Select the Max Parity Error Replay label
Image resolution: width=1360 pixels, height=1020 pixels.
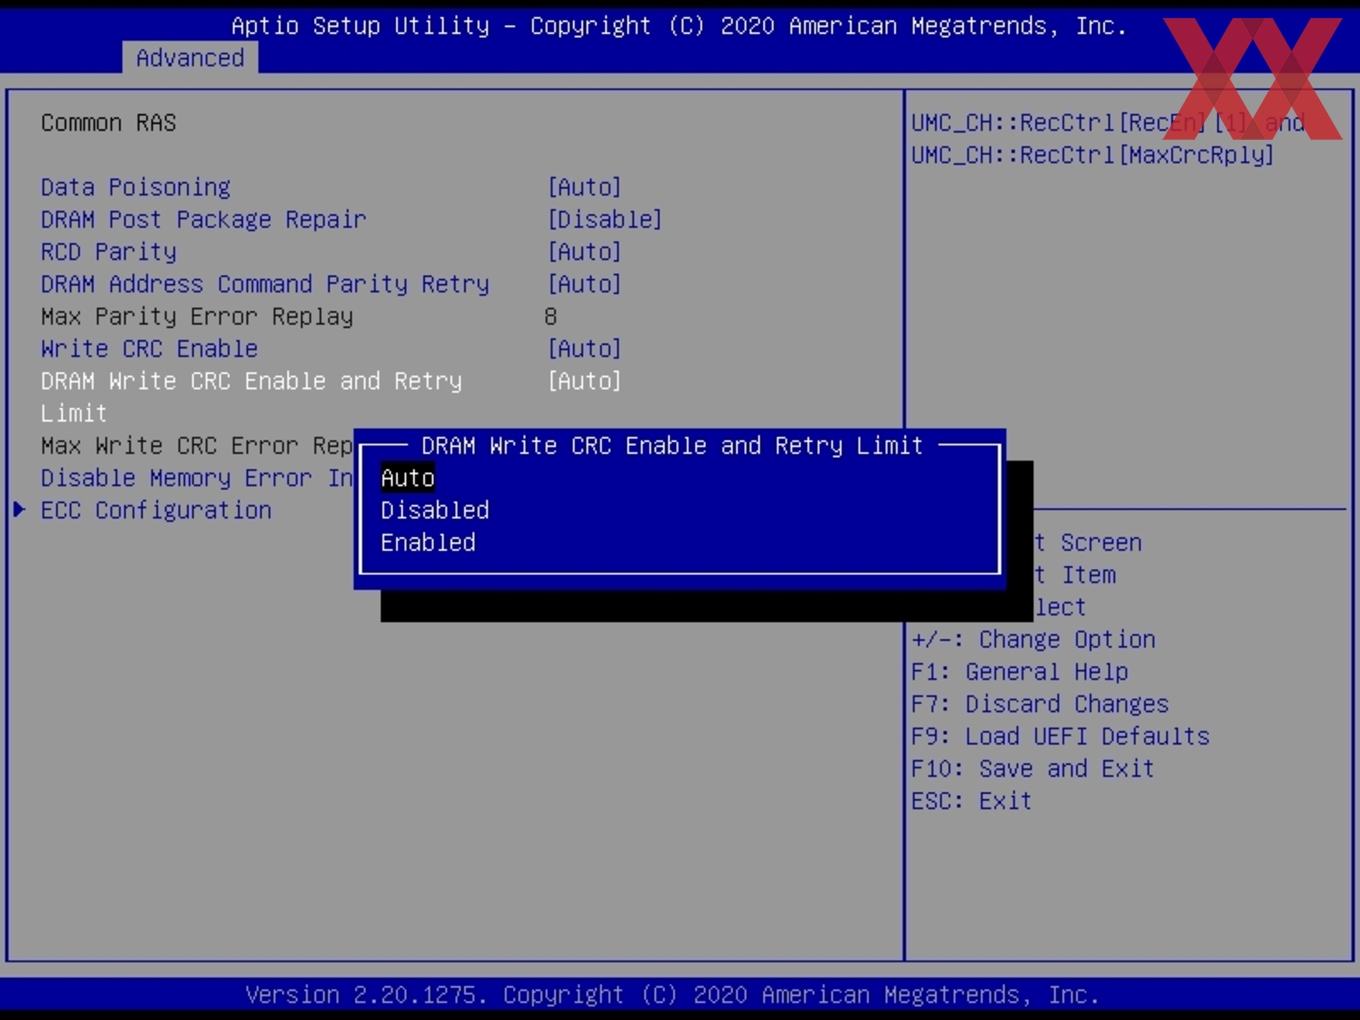[x=197, y=316]
